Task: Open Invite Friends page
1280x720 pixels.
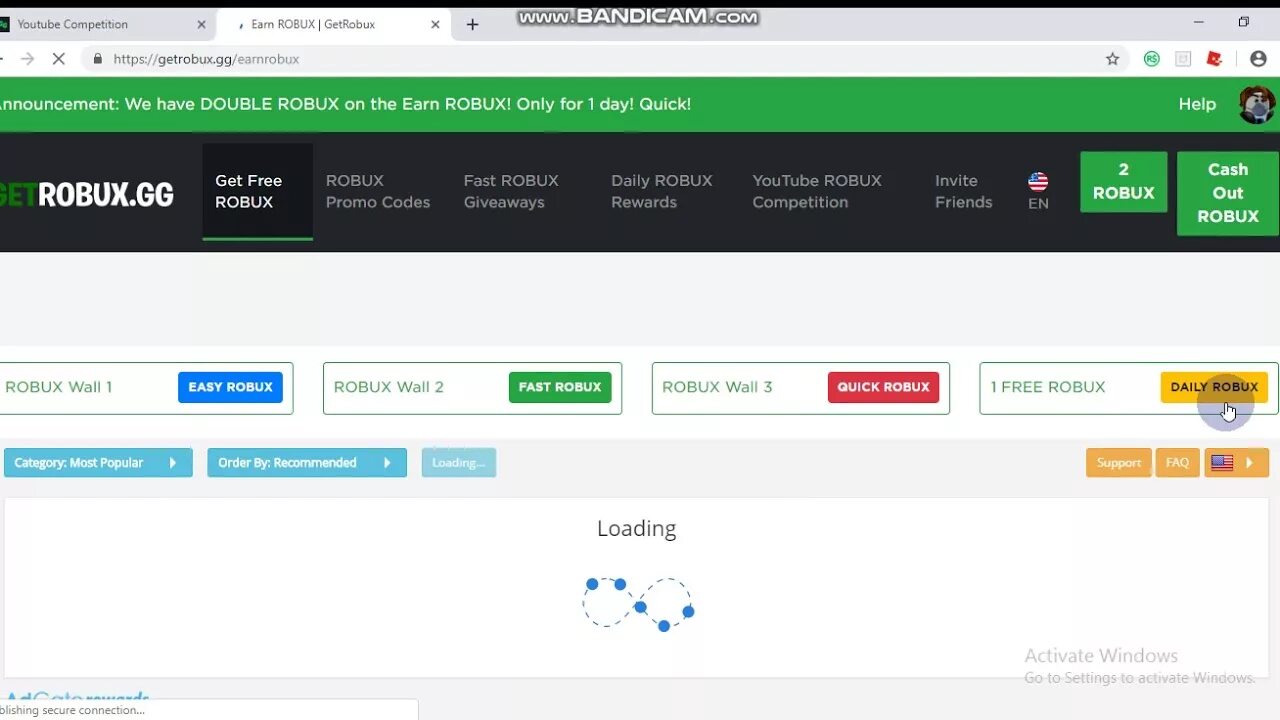Action: point(963,191)
